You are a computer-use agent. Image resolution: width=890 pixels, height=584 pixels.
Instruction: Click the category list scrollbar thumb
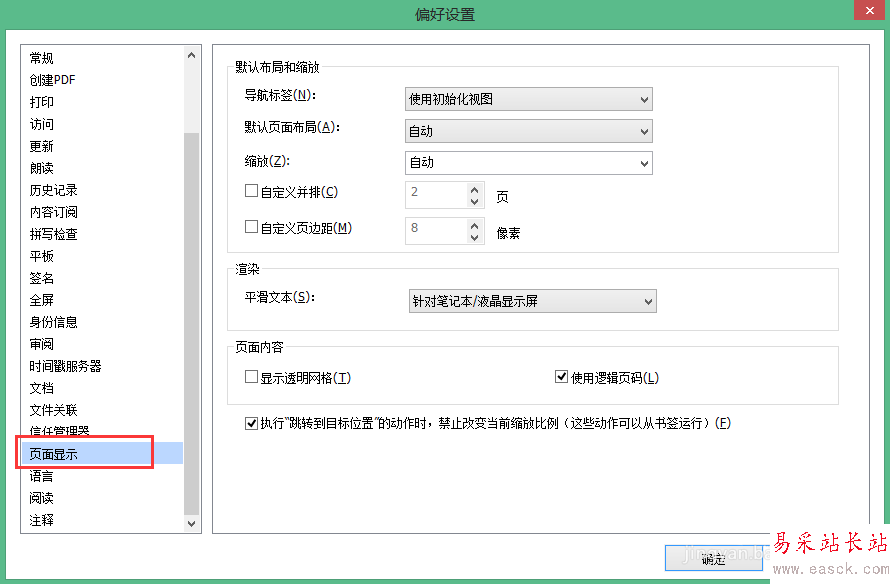[x=191, y=320]
